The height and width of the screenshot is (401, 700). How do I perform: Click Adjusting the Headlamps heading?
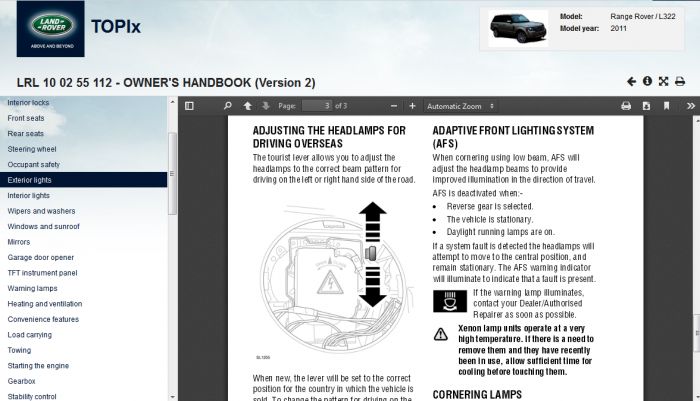329,137
